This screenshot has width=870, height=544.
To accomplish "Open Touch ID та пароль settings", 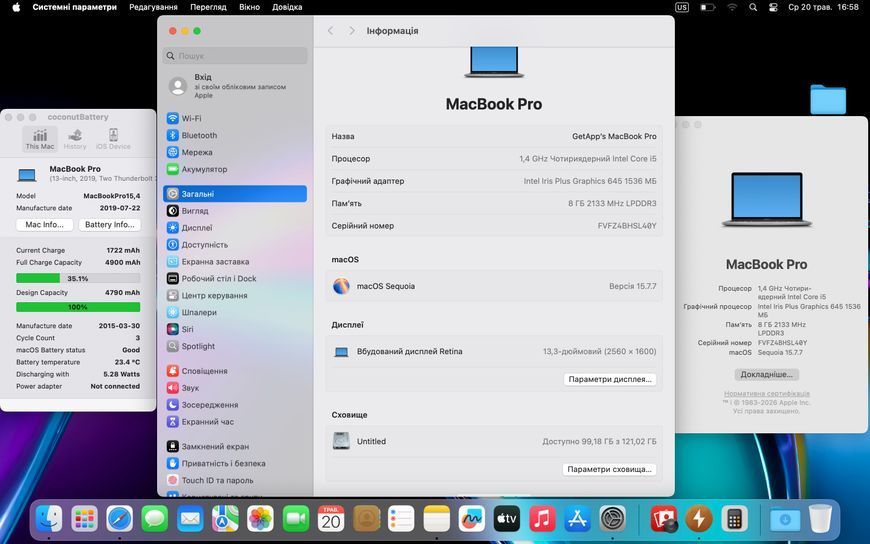I will (235, 480).
